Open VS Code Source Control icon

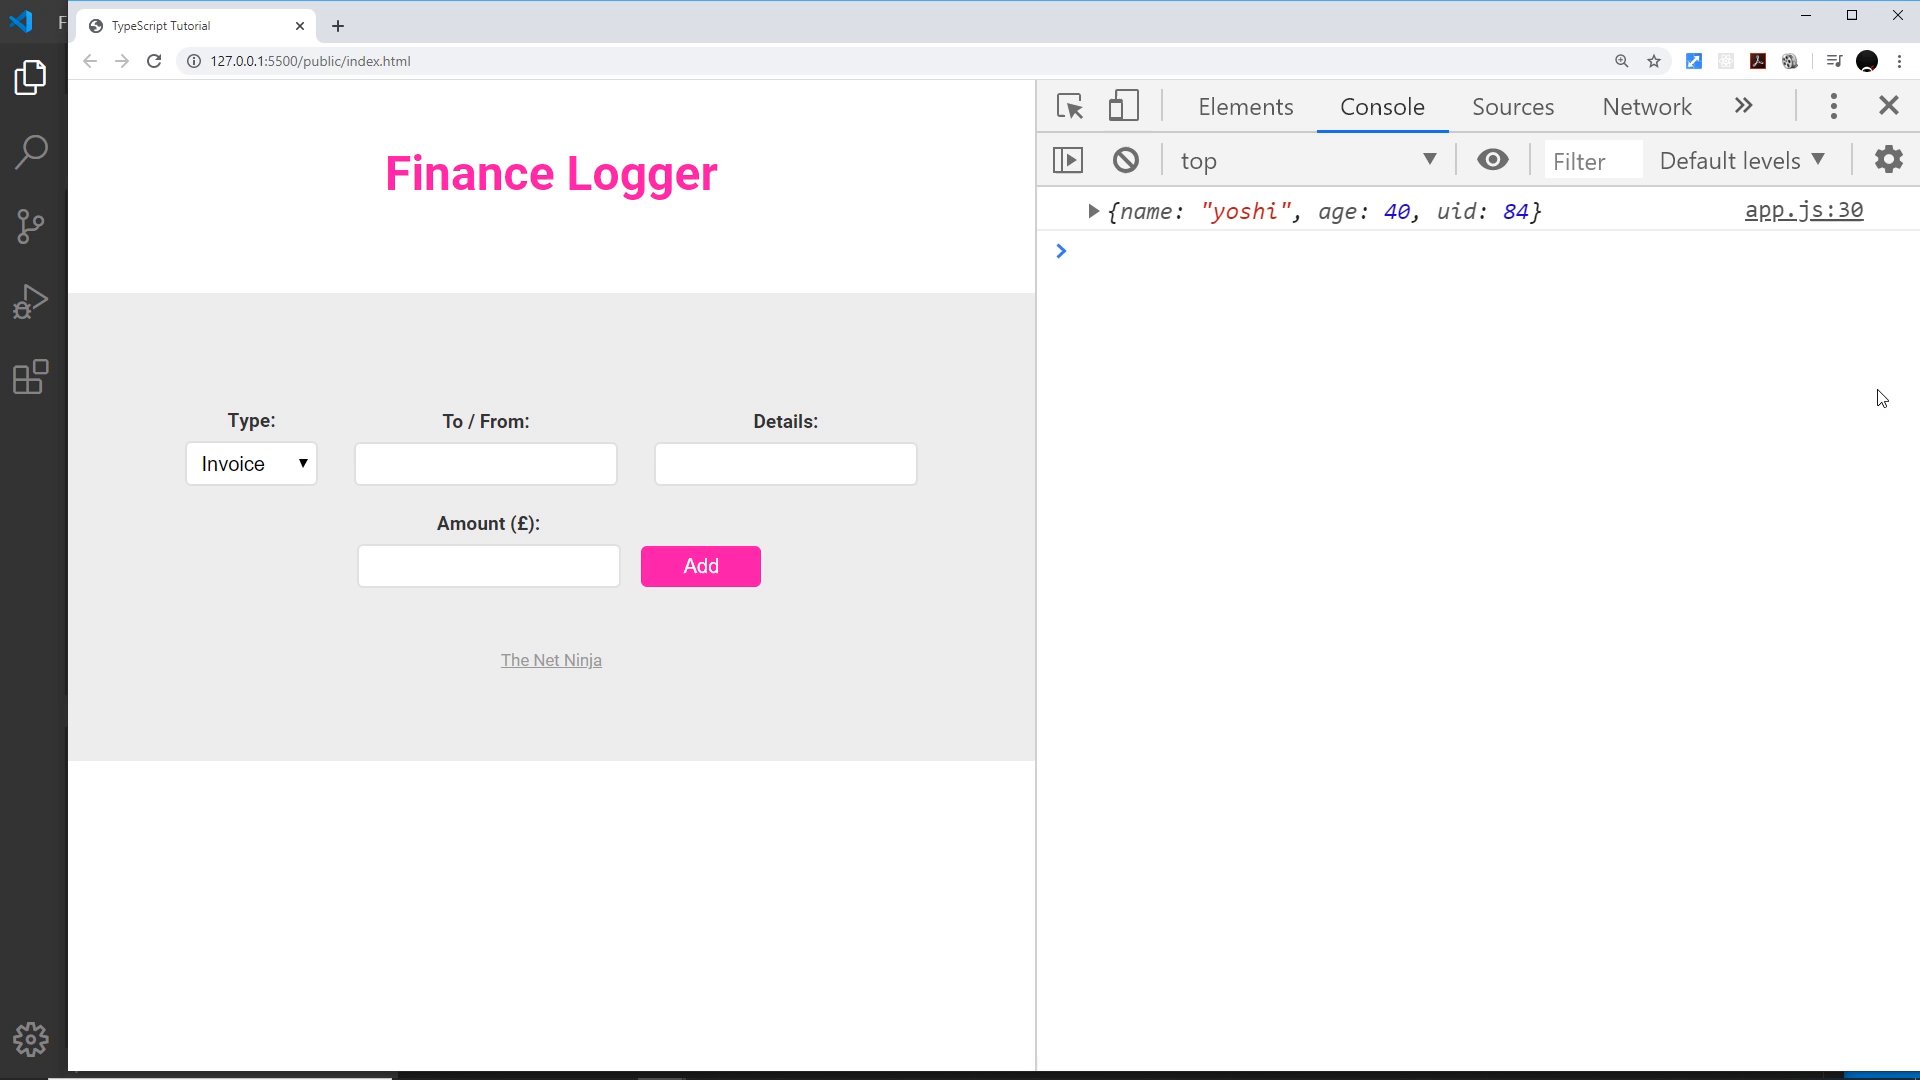pyautogui.click(x=31, y=226)
